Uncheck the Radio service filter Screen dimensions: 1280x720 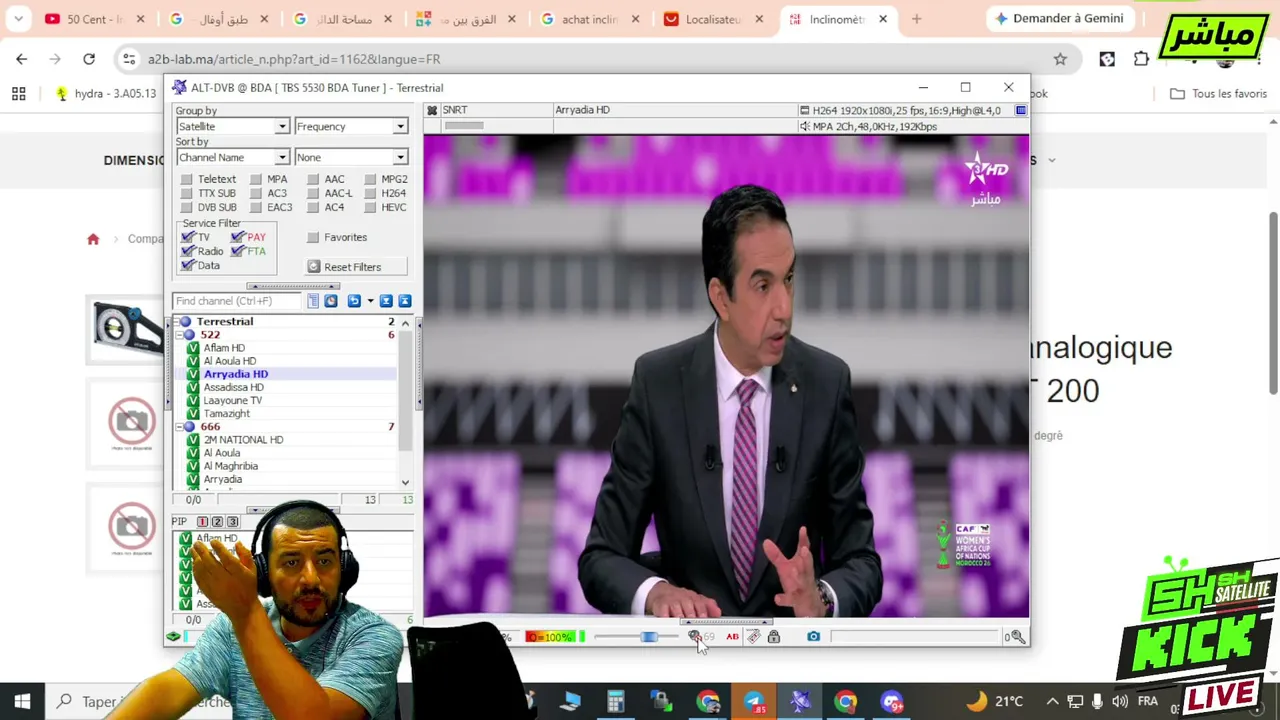(x=187, y=251)
